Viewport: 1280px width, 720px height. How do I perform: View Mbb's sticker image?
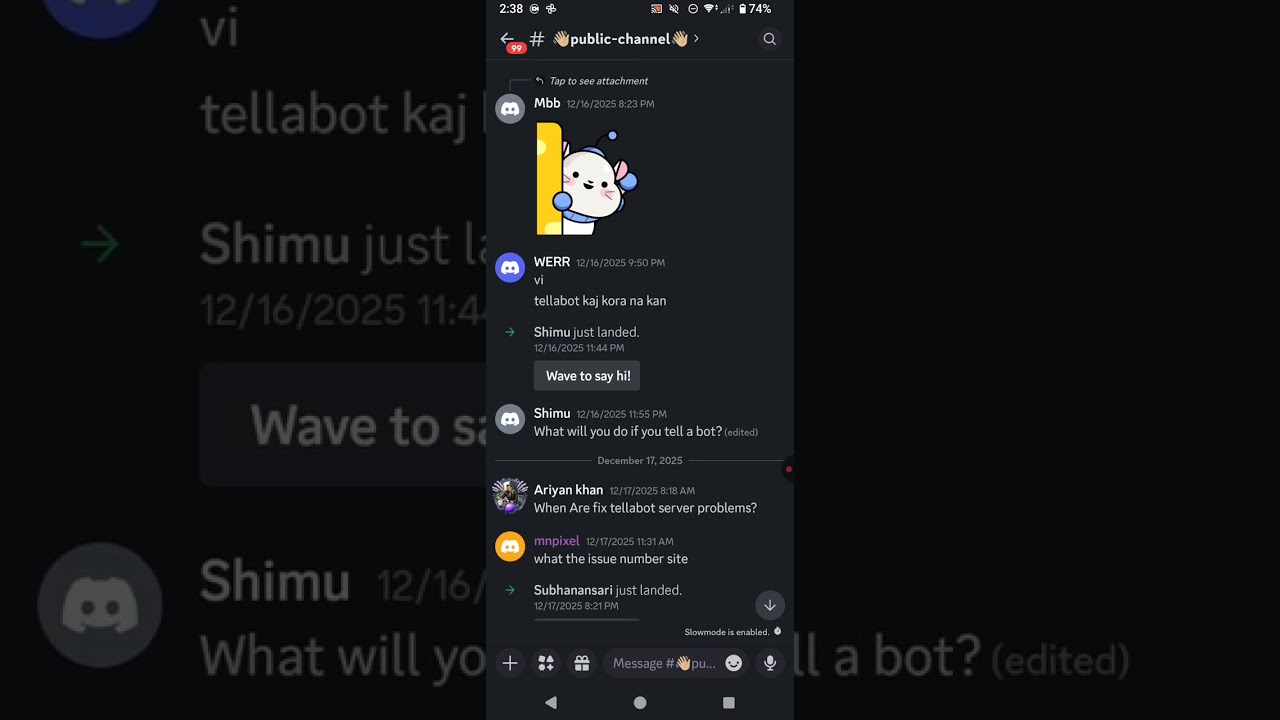(x=587, y=178)
